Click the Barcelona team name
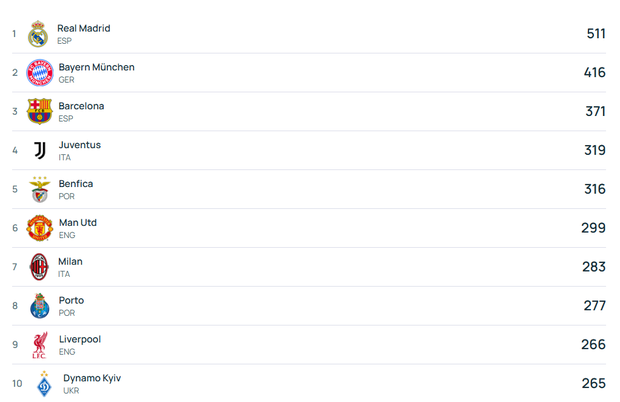620x402 pixels. tap(81, 106)
